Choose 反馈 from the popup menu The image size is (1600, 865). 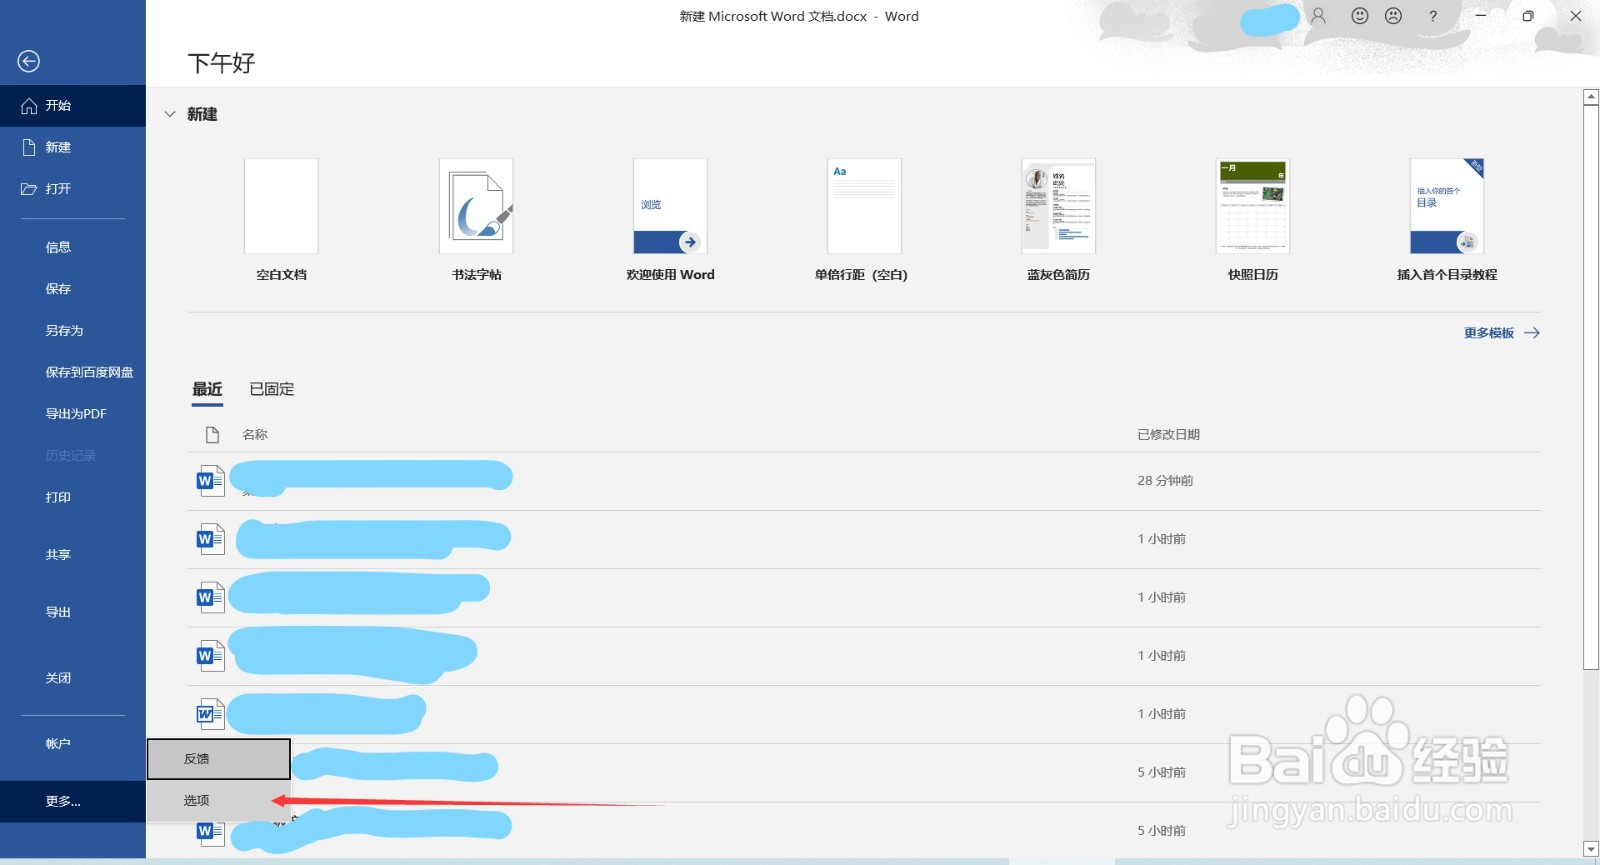click(219, 759)
